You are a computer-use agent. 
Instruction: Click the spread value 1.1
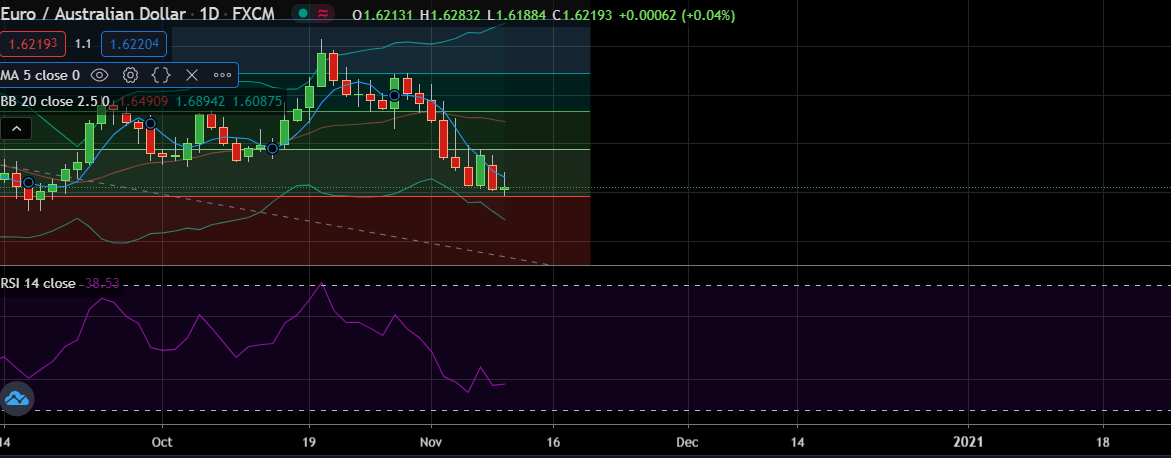[84, 44]
